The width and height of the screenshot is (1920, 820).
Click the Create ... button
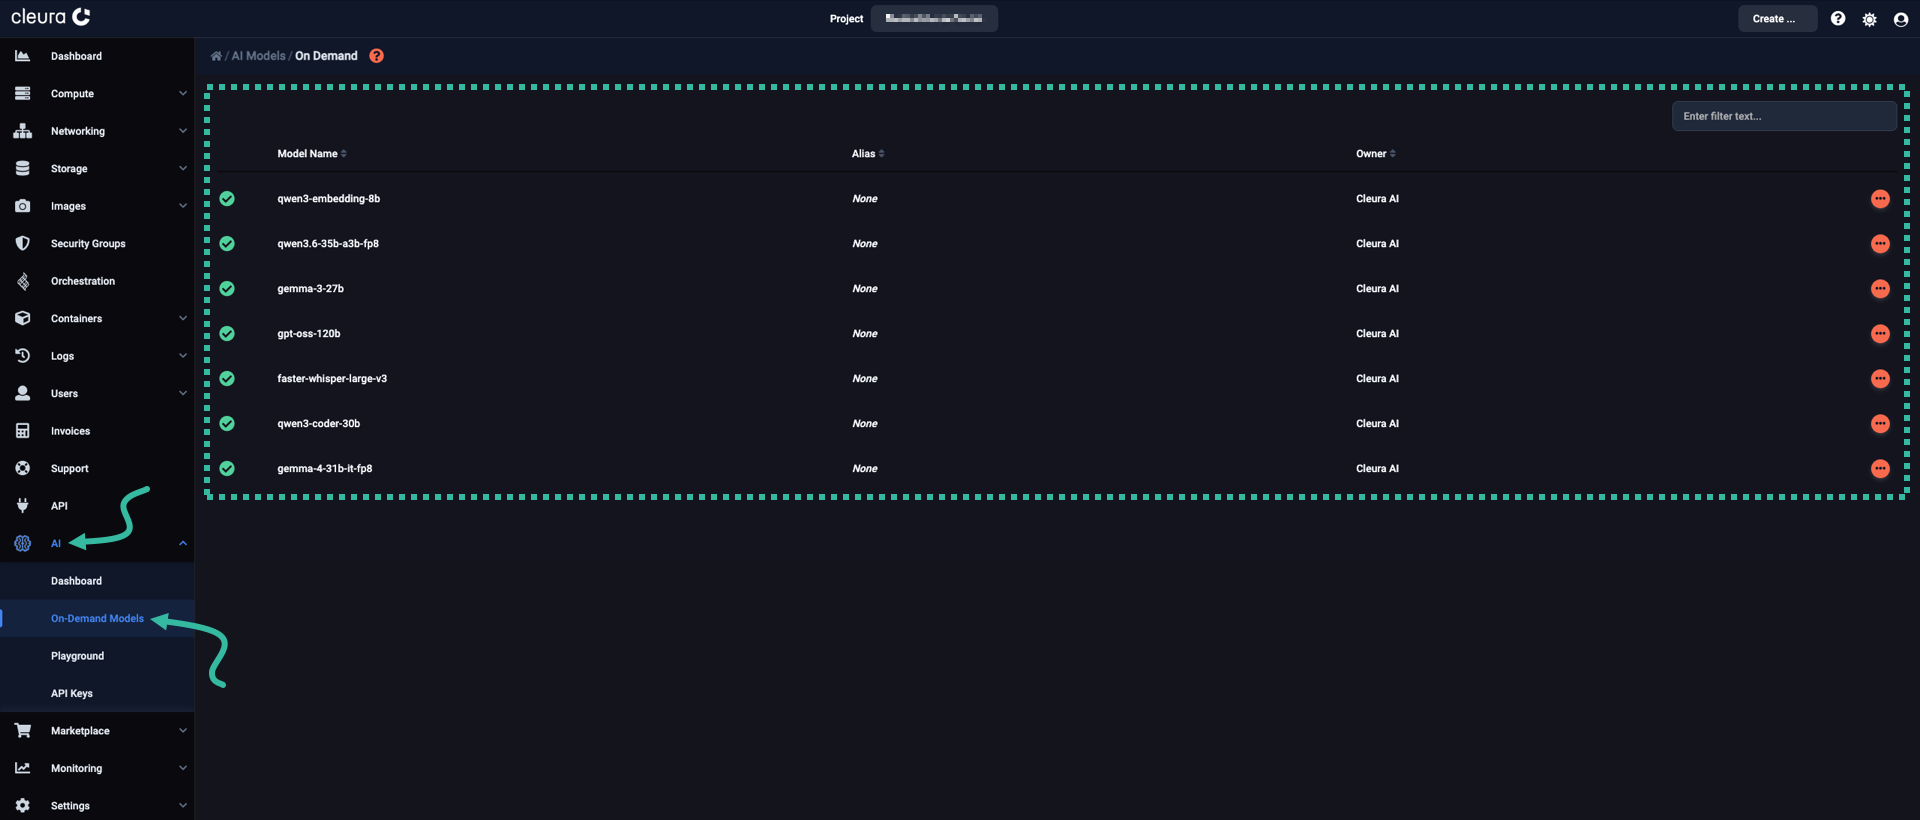(x=1777, y=19)
